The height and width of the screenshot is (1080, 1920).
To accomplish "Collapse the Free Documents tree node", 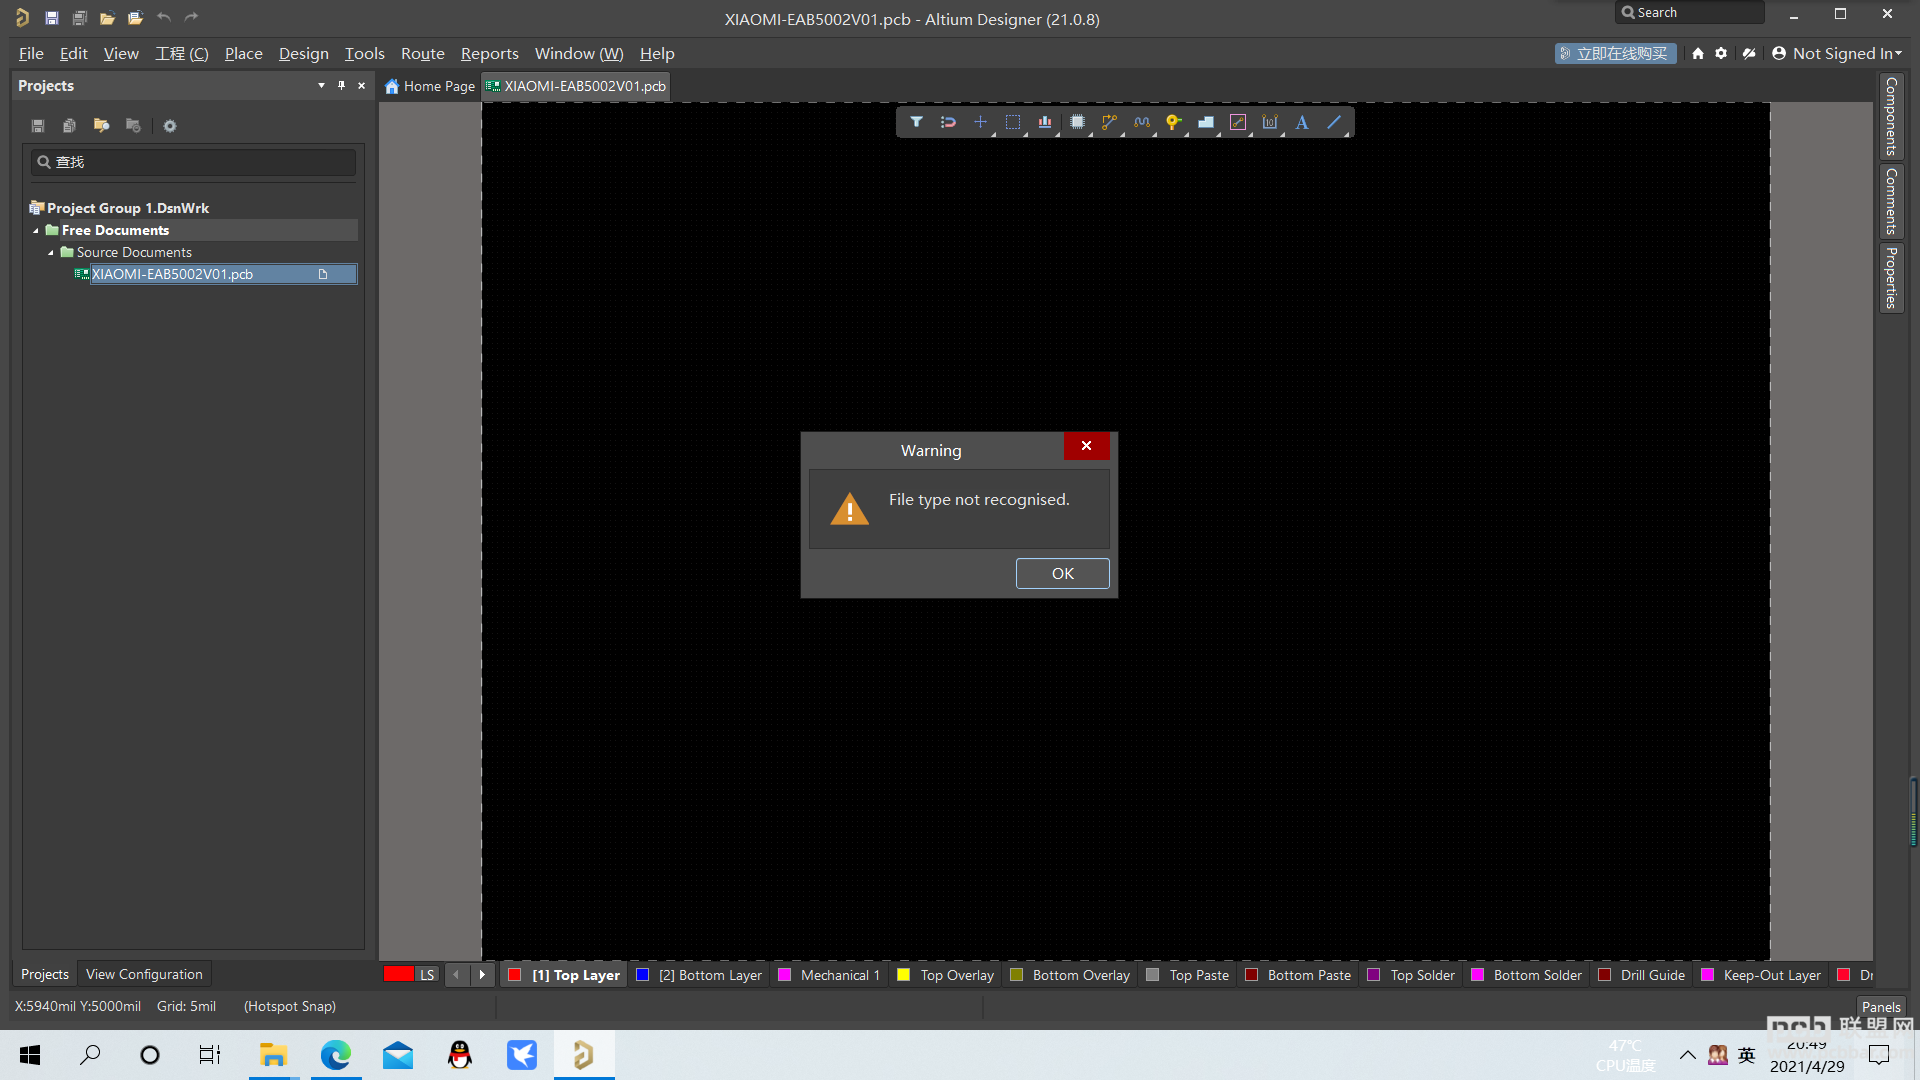I will [36, 231].
